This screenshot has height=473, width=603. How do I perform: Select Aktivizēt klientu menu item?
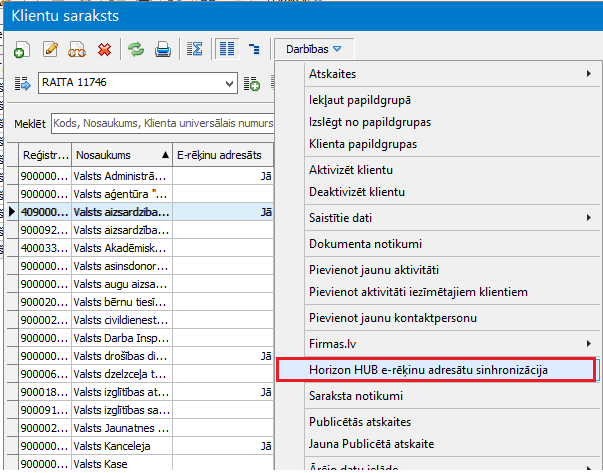(450, 170)
